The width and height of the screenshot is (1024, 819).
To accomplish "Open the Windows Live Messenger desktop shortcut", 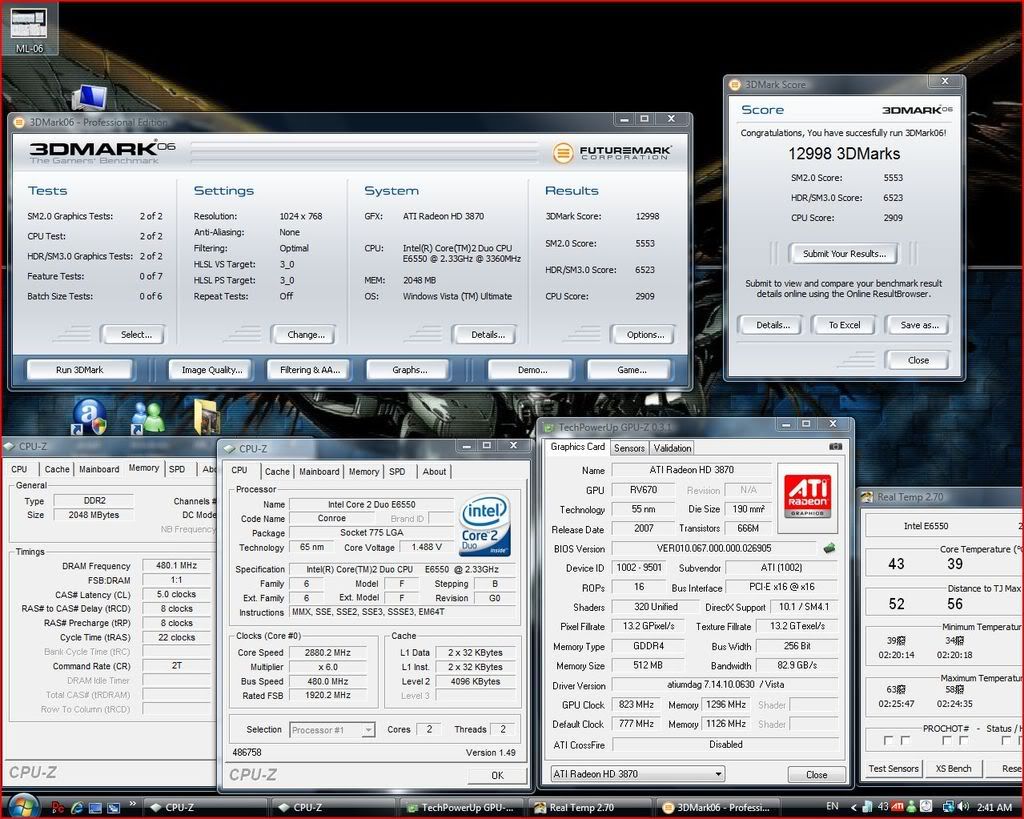I will (147, 416).
